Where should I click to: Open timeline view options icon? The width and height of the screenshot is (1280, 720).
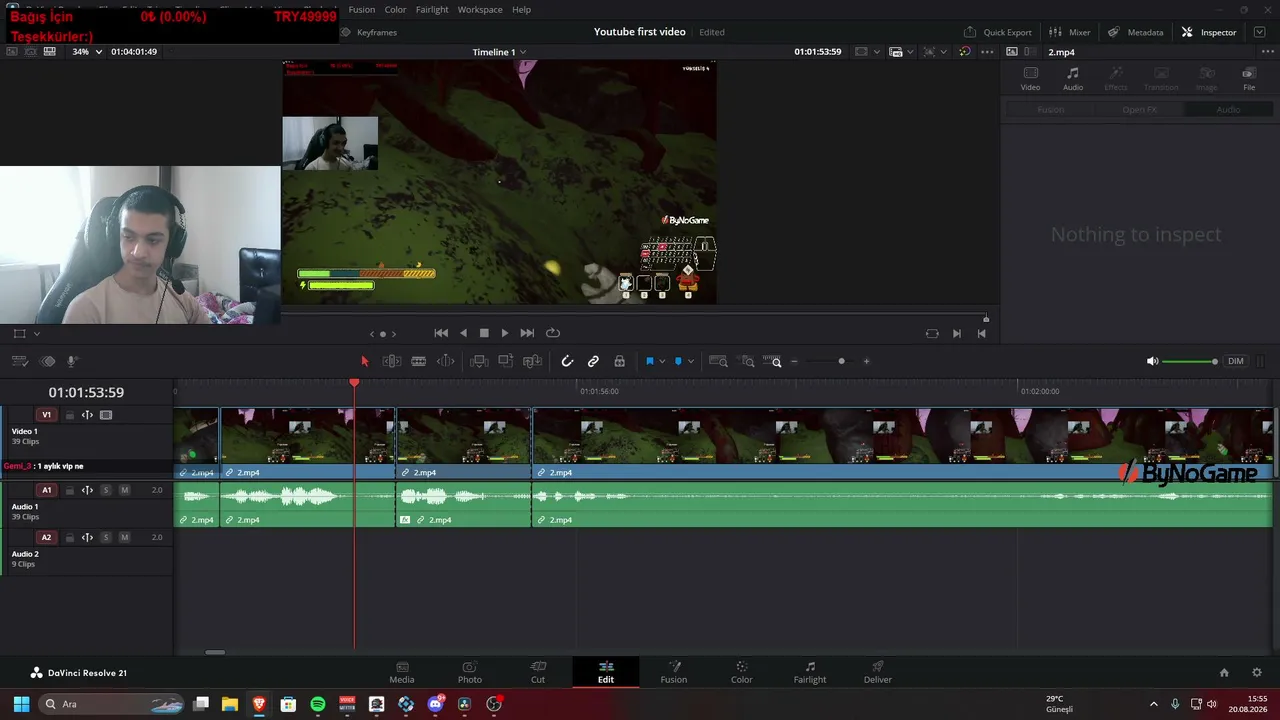19,361
